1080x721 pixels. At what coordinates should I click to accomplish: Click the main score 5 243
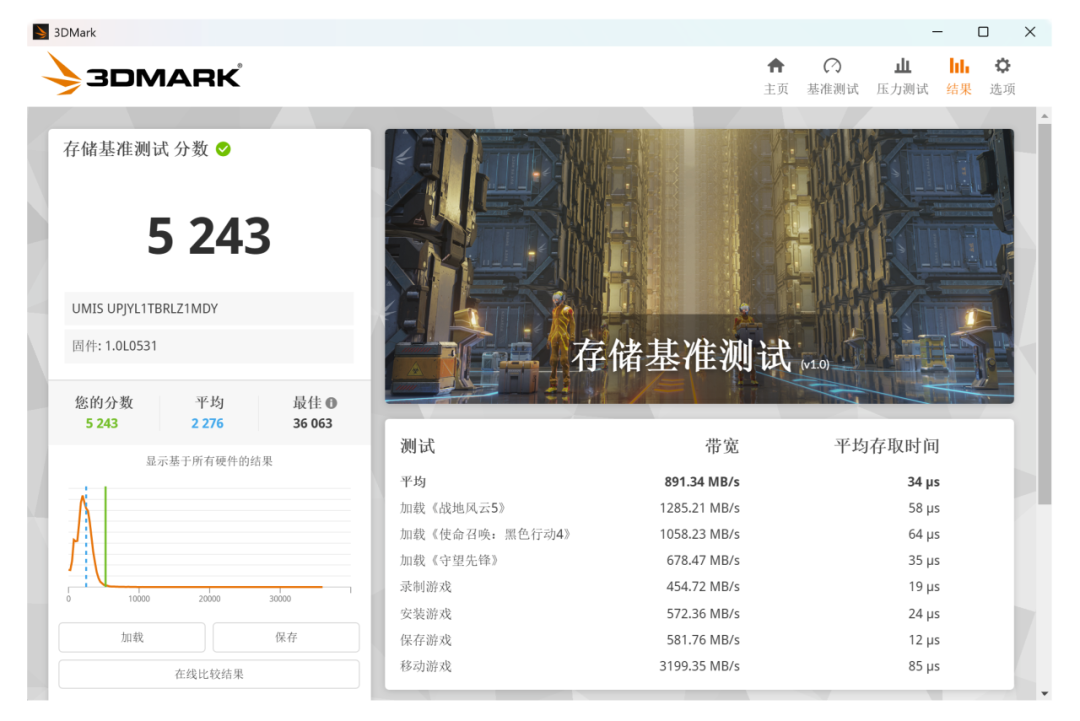pyautogui.click(x=209, y=236)
